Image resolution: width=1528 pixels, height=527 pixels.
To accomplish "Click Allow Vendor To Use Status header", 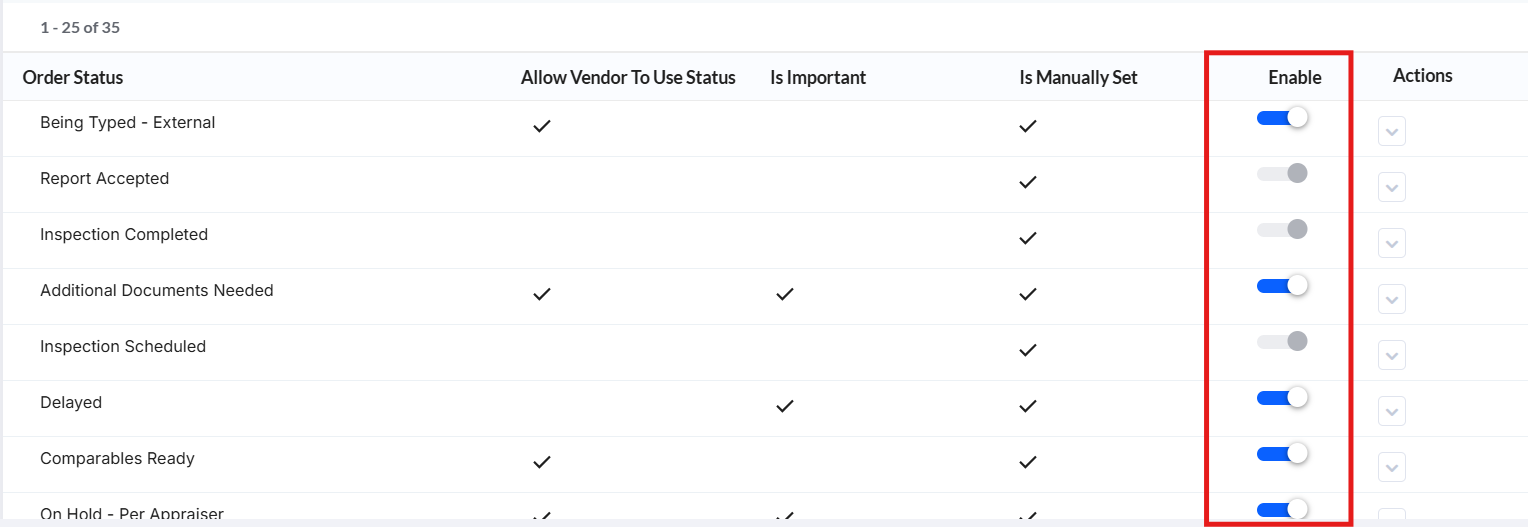I will click(628, 77).
